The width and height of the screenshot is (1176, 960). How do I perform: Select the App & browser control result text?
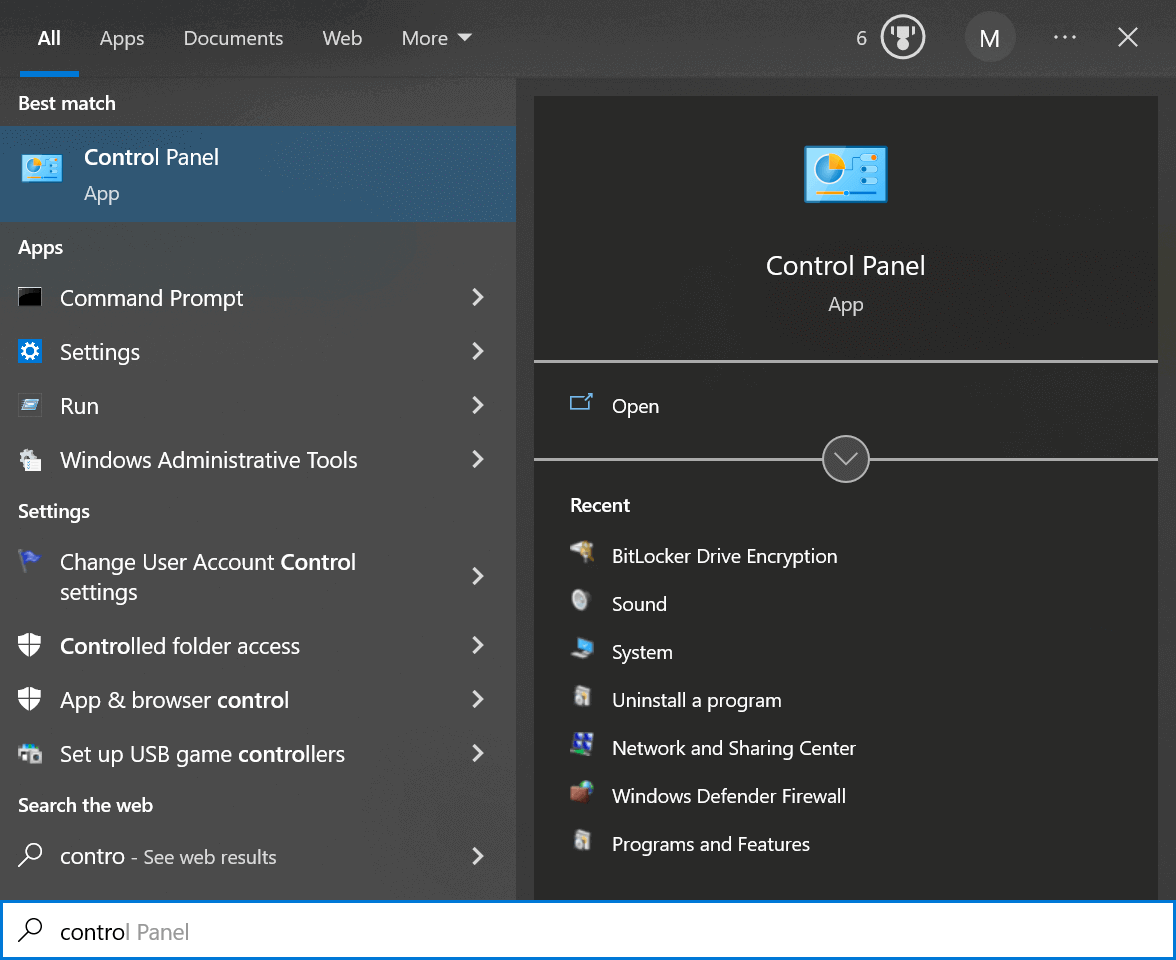pyautogui.click(x=174, y=700)
